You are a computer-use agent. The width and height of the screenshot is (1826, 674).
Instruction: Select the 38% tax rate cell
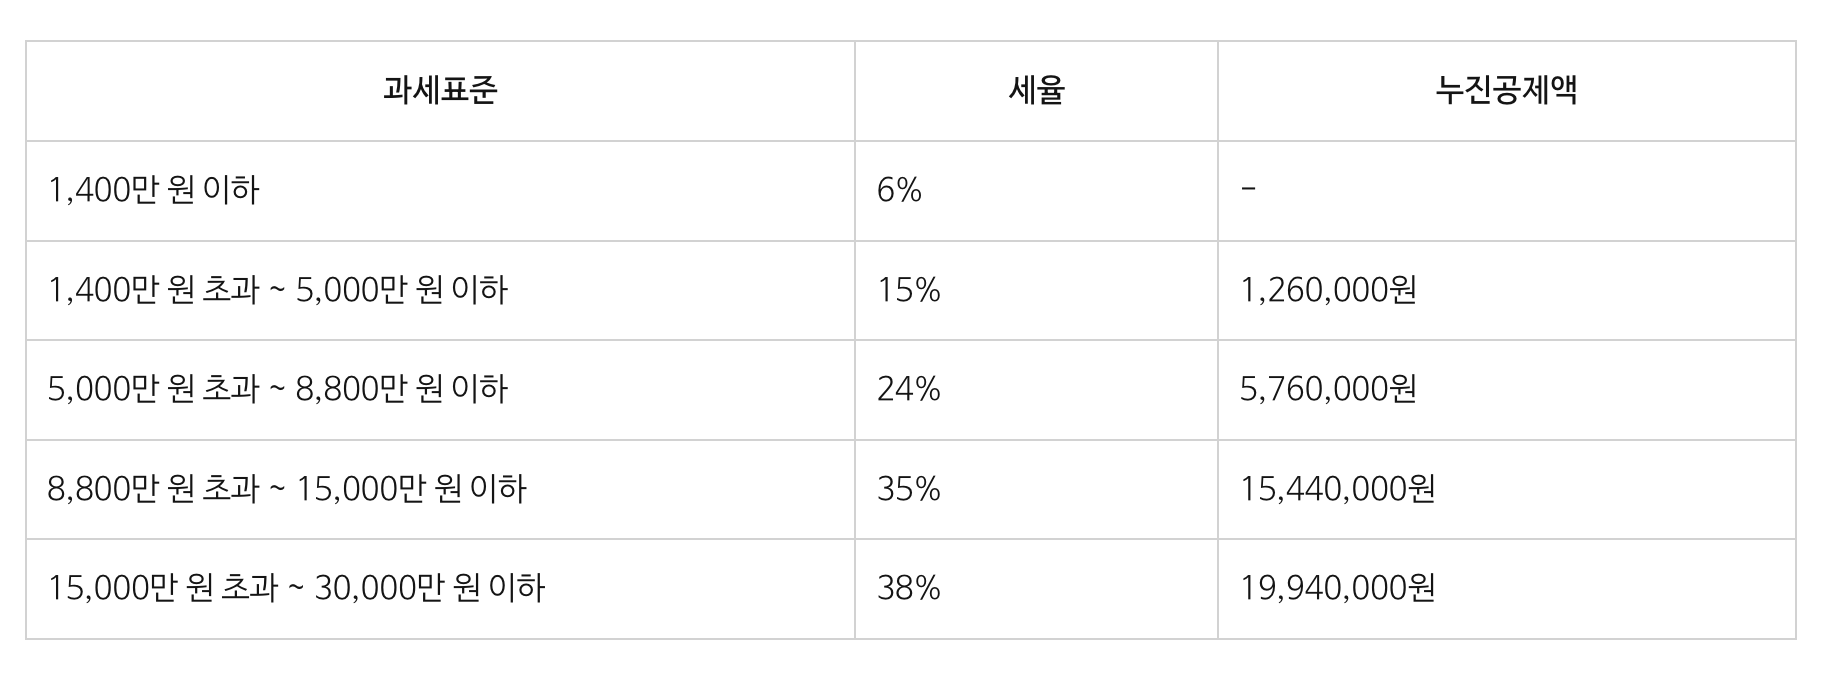908,588
